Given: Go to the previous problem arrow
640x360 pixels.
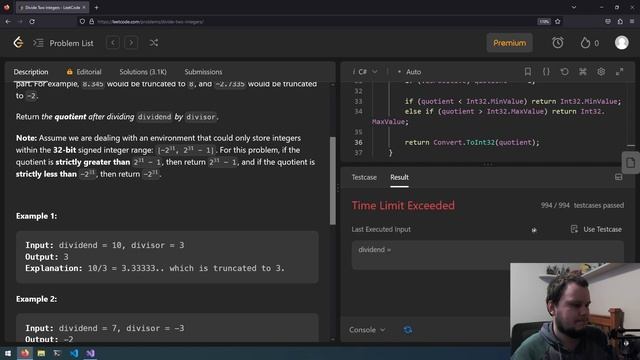Looking at the screenshot, I should click(113, 43).
